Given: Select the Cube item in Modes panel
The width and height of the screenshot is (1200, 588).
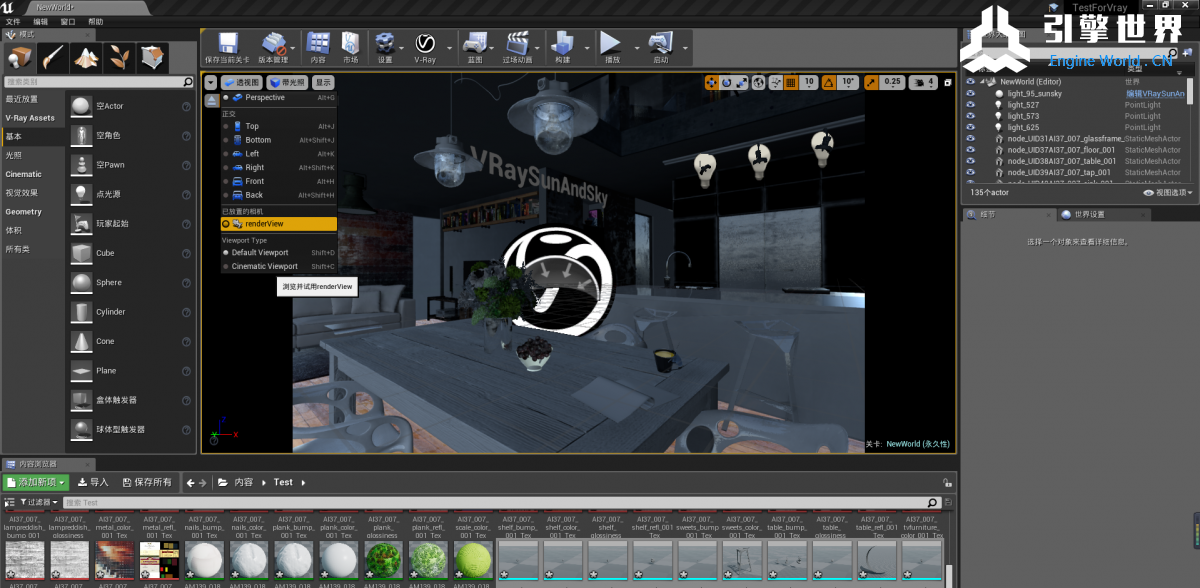Looking at the screenshot, I should (129, 253).
